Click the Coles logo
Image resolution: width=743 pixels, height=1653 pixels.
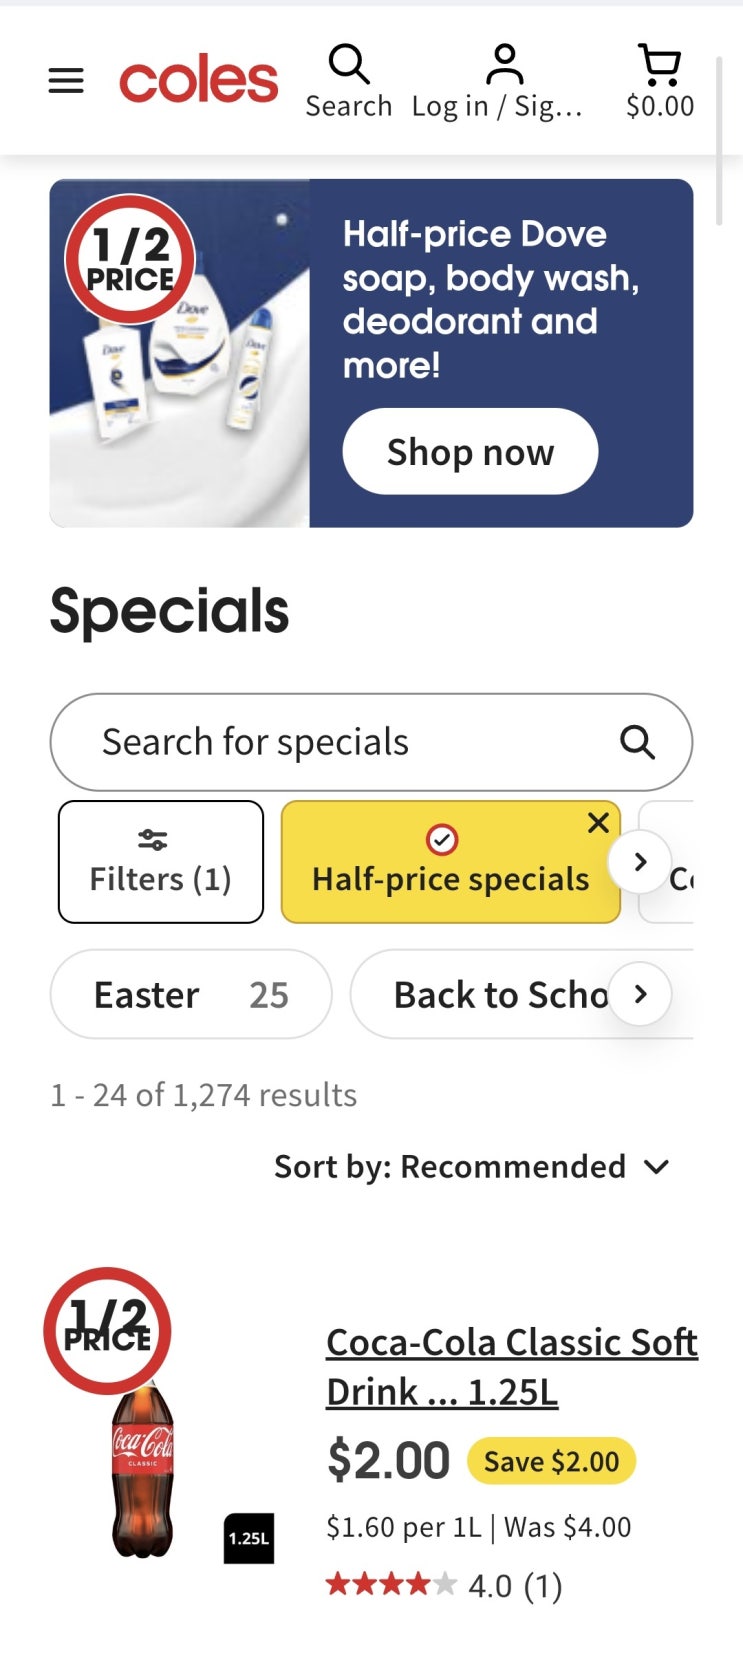pyautogui.click(x=198, y=81)
